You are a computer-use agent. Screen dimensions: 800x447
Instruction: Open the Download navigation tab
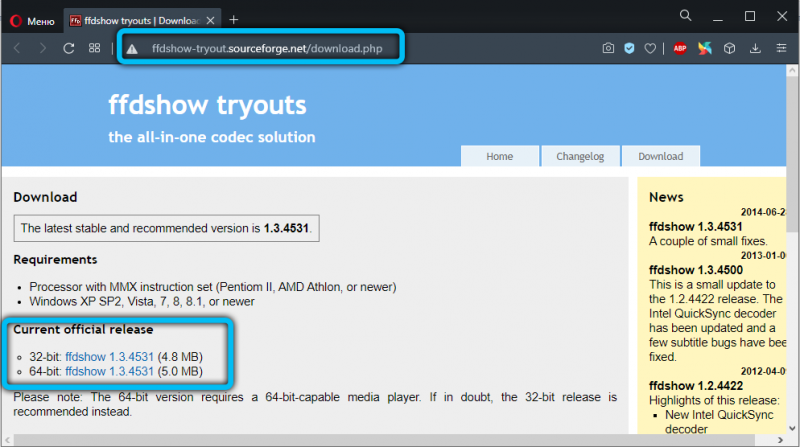(x=660, y=156)
